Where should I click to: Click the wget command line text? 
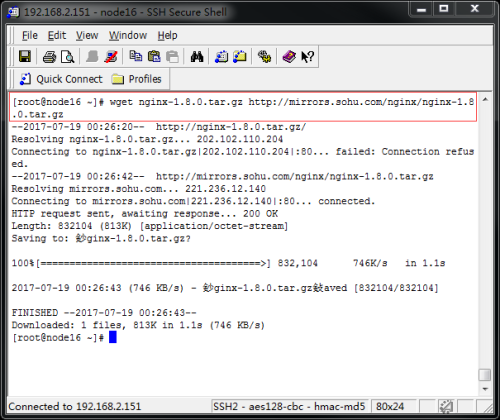point(243,108)
